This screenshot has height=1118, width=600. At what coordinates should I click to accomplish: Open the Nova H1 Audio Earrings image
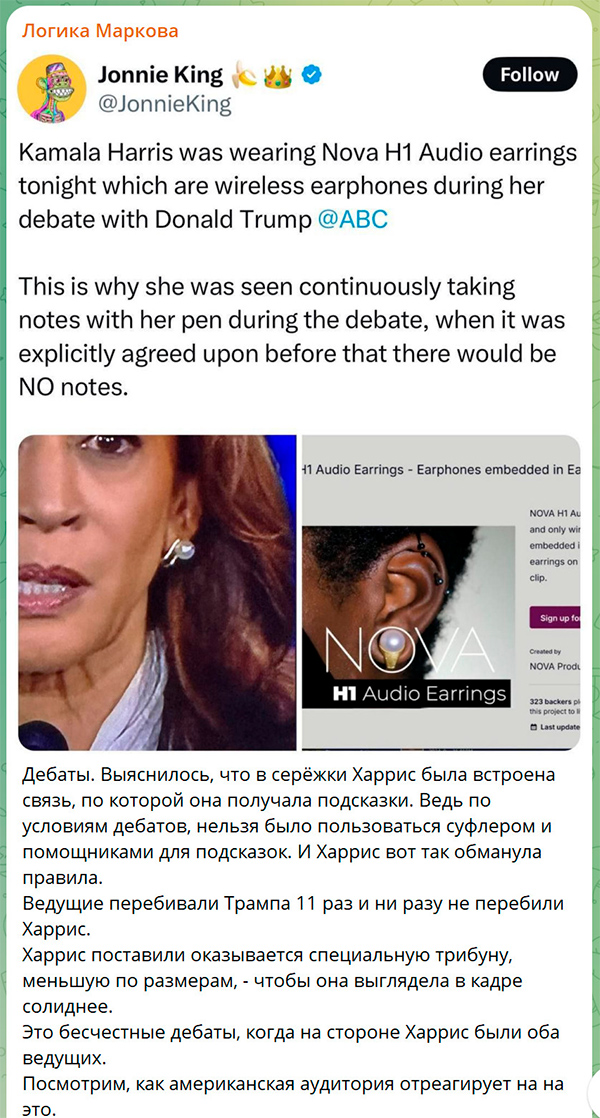(x=441, y=593)
